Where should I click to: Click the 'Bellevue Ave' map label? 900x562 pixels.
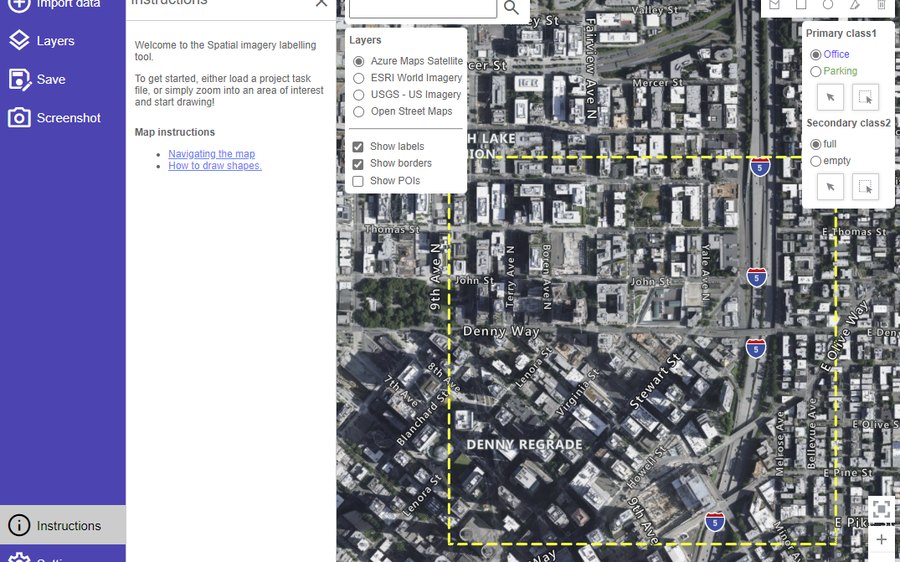(812, 433)
